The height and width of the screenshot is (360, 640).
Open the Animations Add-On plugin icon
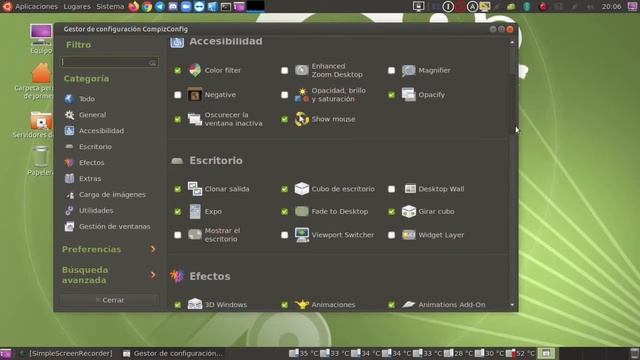click(x=409, y=304)
